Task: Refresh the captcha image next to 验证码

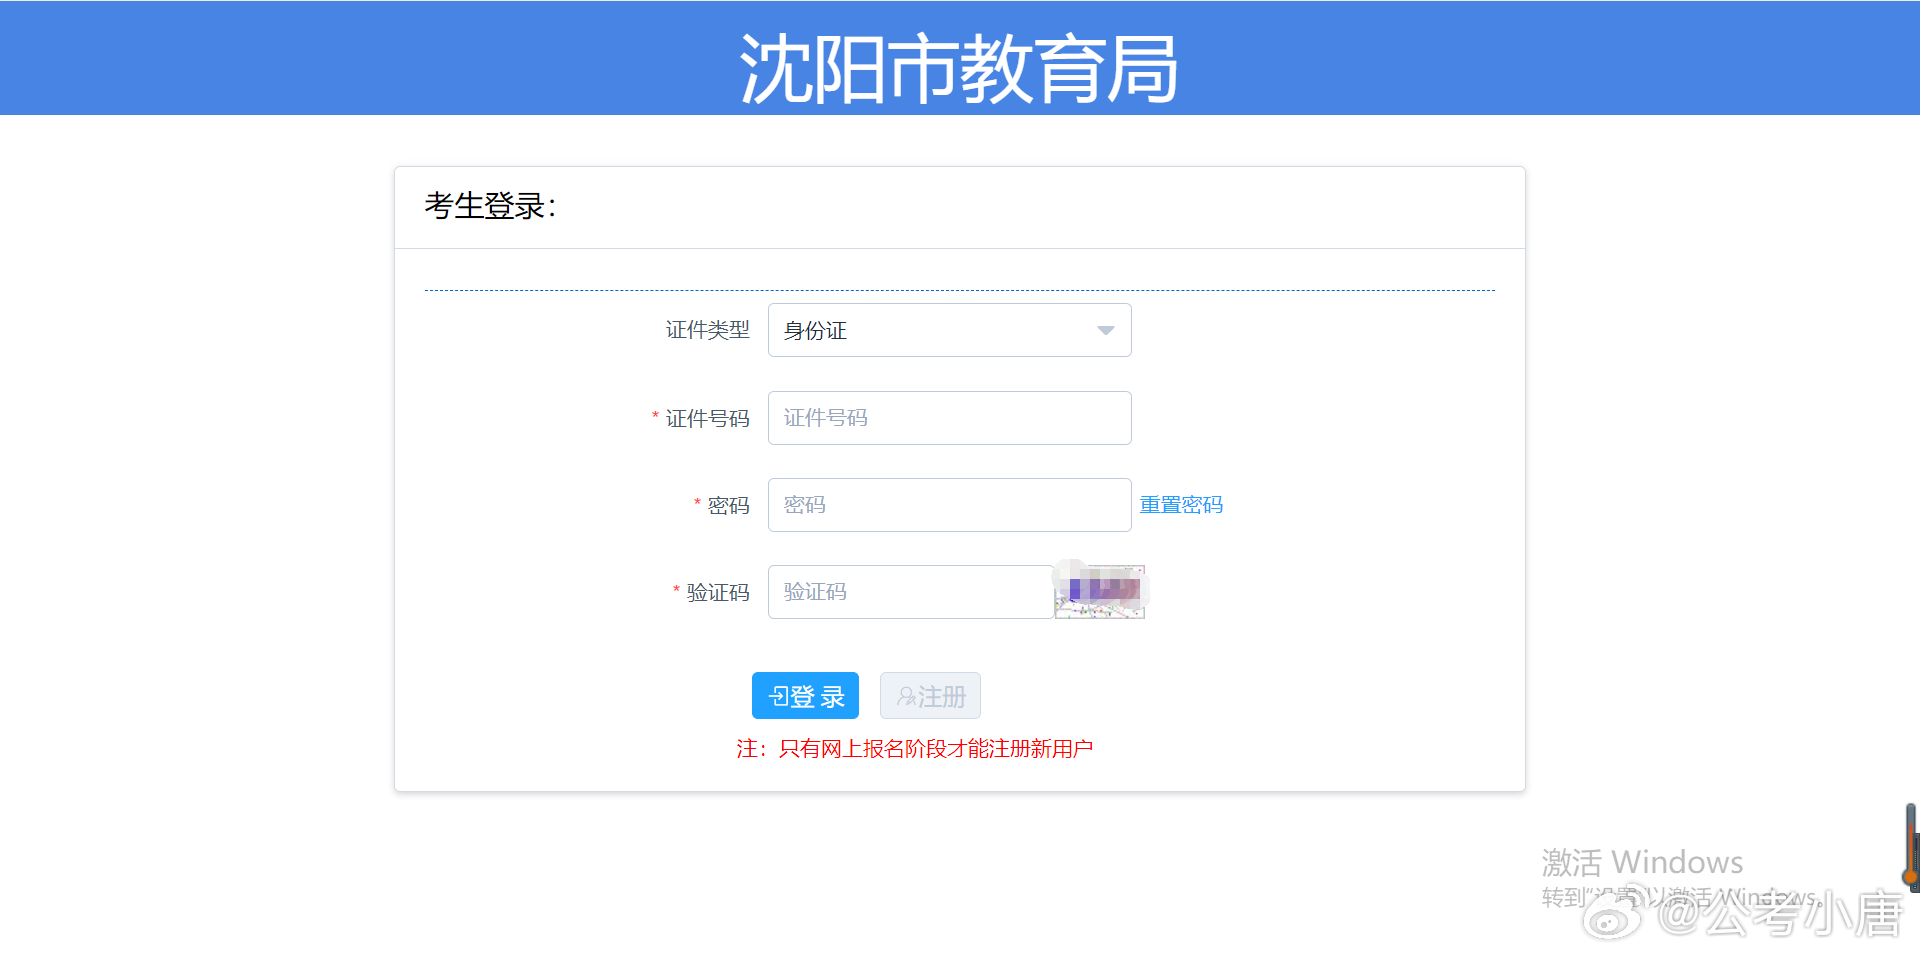Action: point(1100,592)
